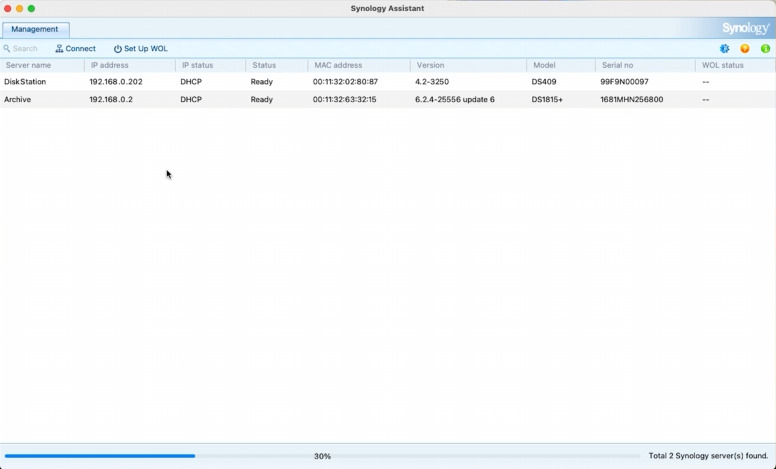Open the blue gear preferences icon
The width and height of the screenshot is (776, 469).
click(x=725, y=48)
